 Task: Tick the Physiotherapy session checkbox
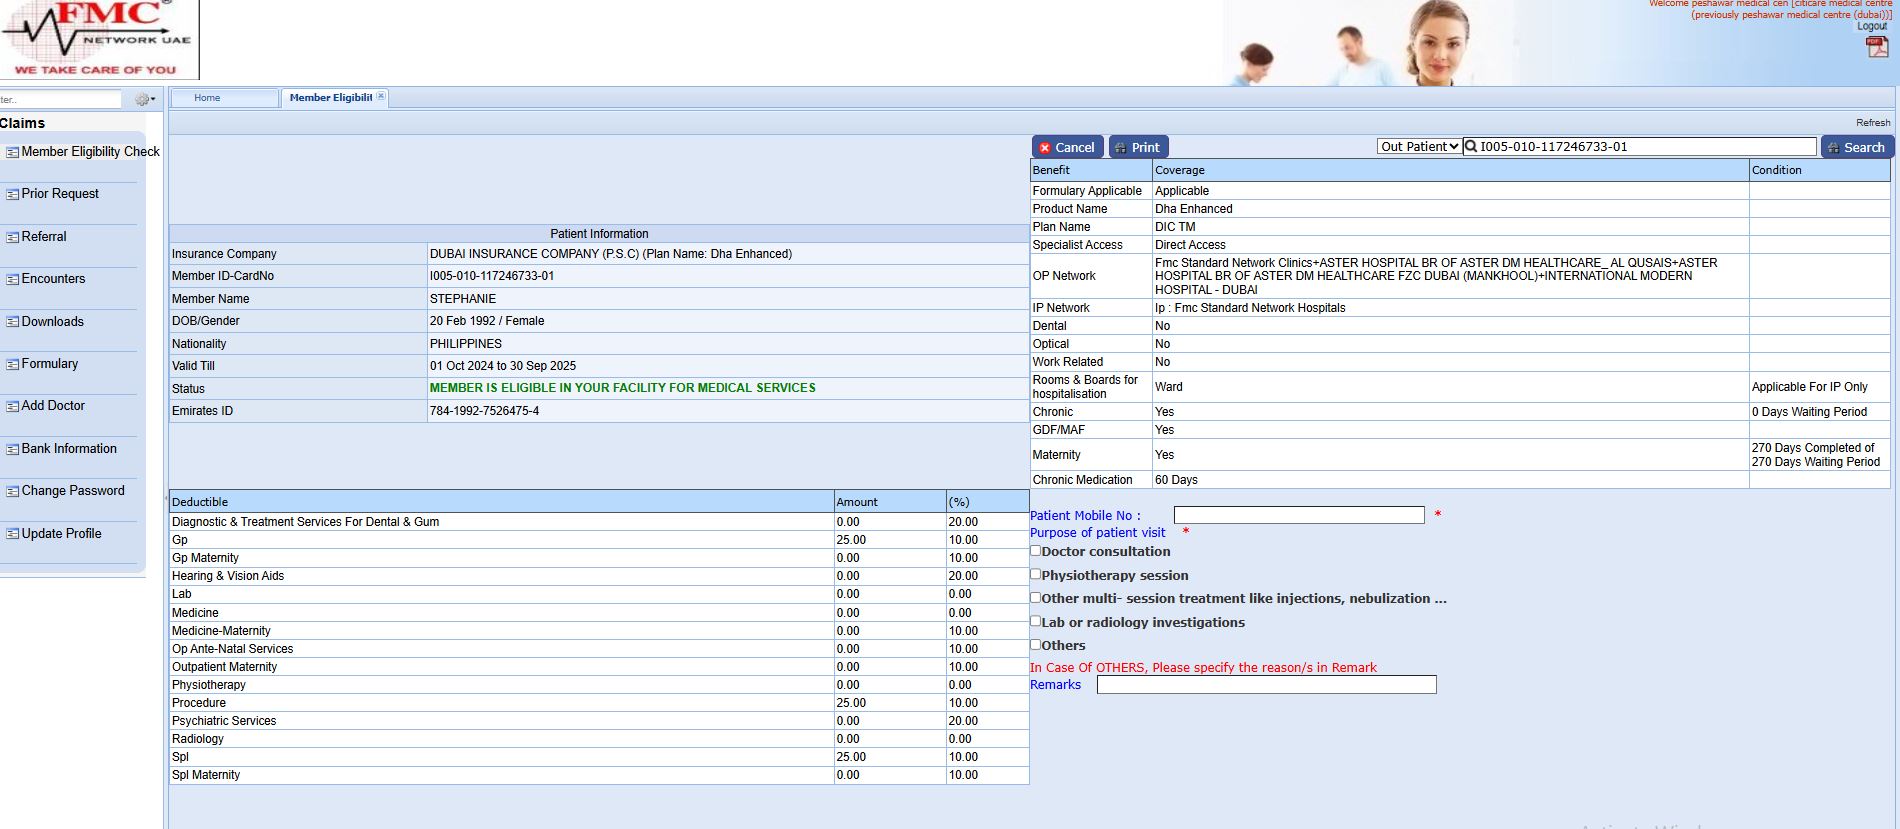[1036, 575]
